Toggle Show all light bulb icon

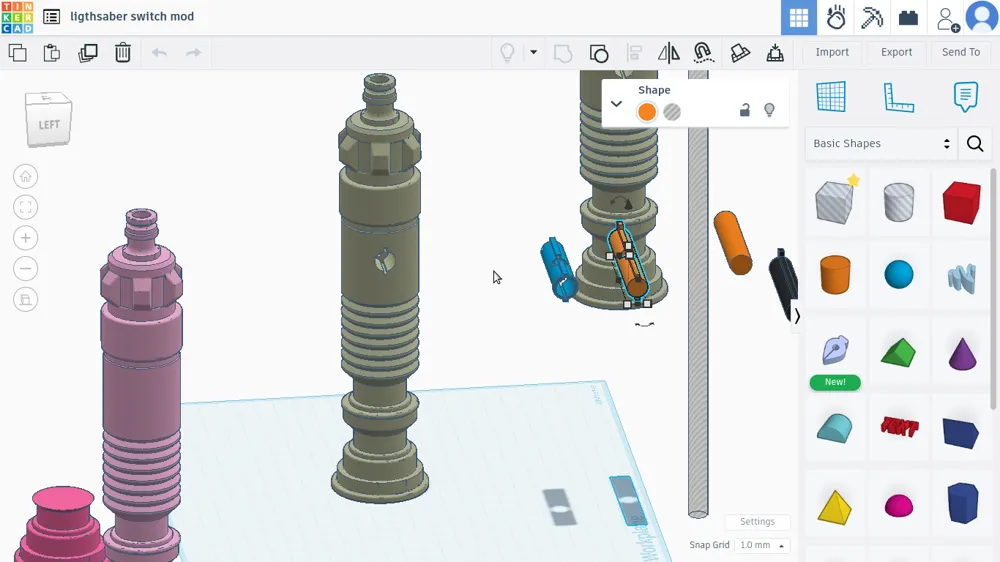pyautogui.click(x=507, y=53)
